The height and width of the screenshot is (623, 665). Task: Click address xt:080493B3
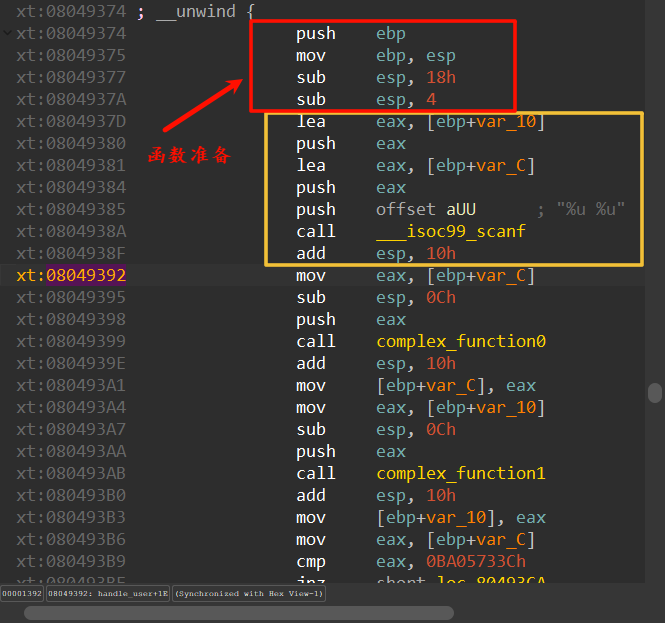[x=71, y=517]
